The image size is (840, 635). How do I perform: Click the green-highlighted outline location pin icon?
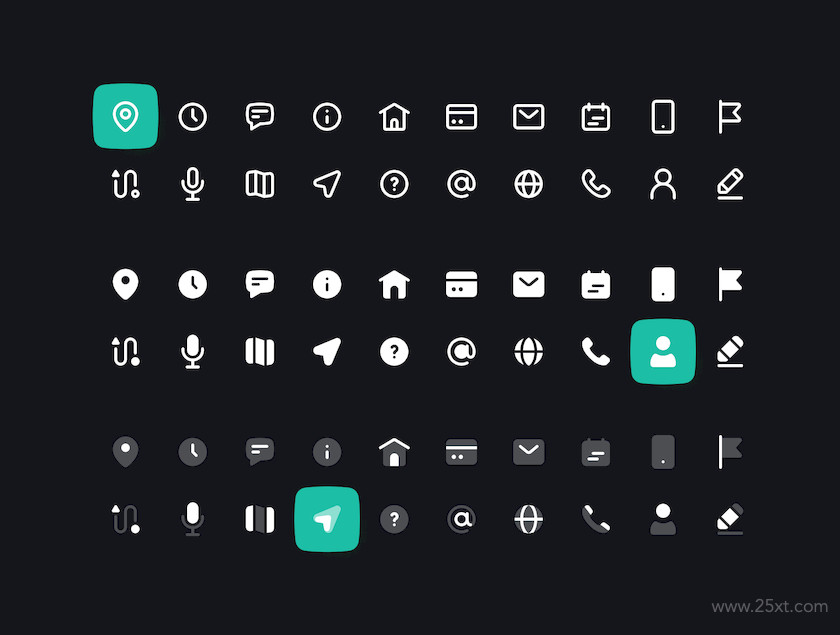point(125,116)
